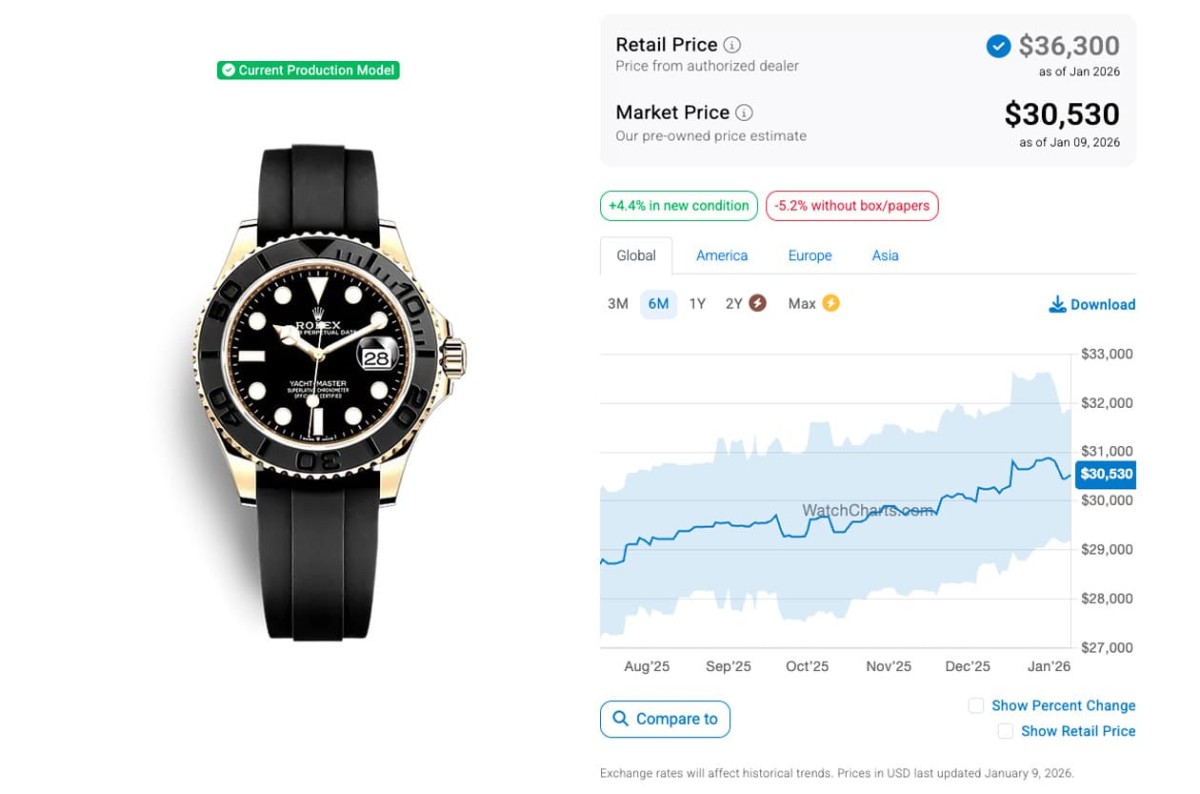Click the Compare to button
This screenshot has height=794, width=1200.
point(665,719)
